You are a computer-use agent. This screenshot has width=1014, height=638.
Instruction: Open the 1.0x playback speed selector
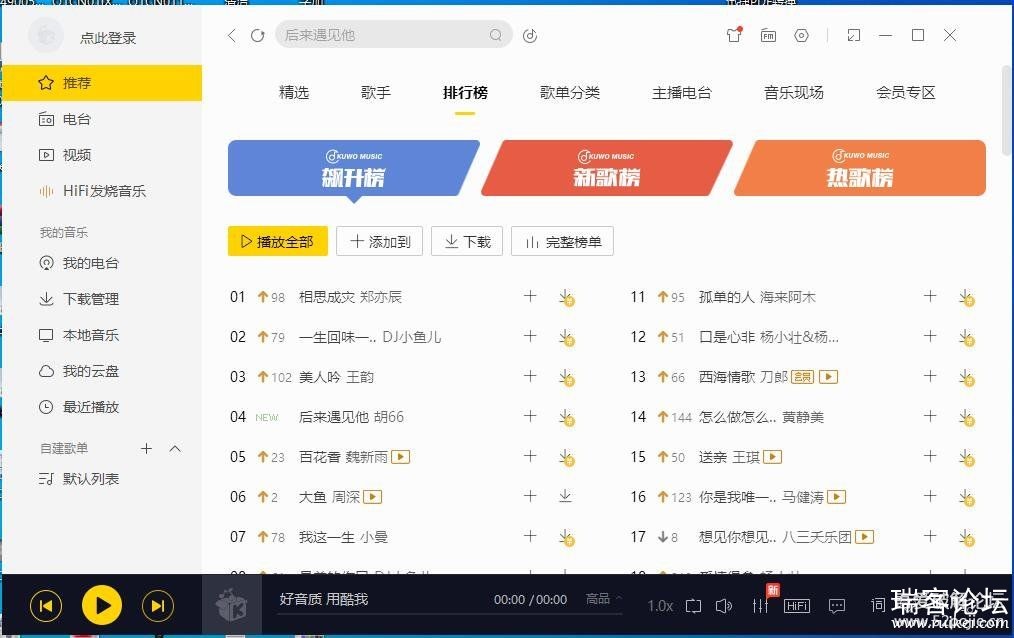(x=660, y=606)
